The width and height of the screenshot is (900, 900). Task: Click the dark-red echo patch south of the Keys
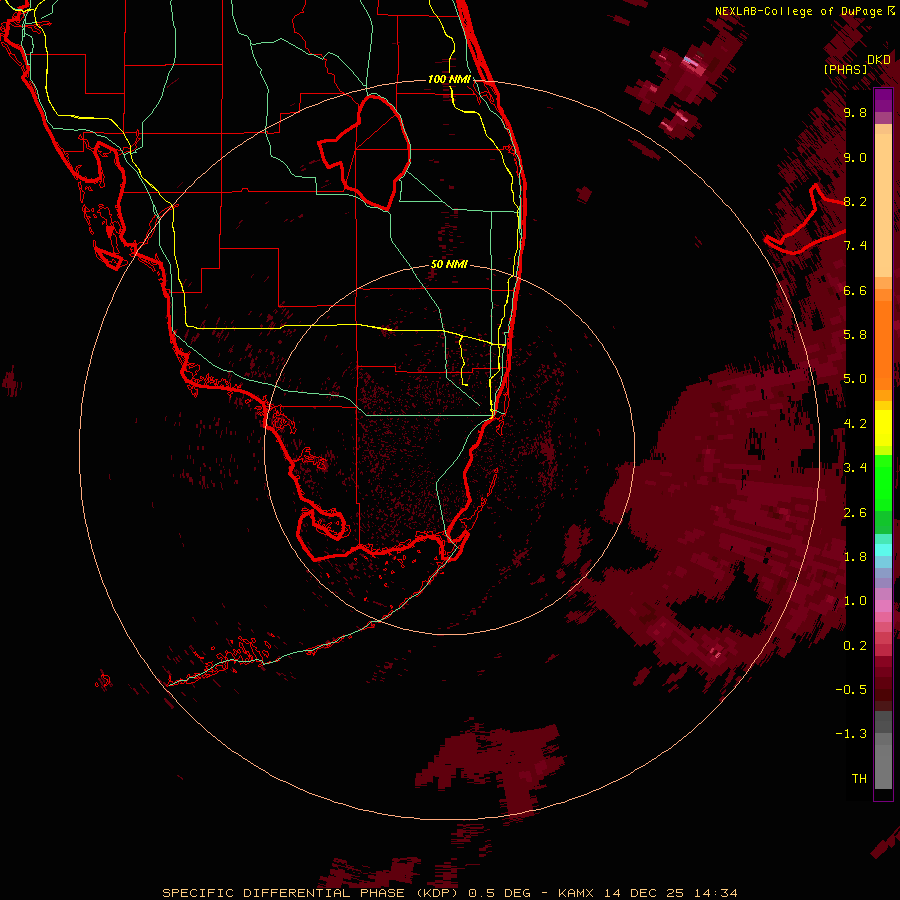(491, 766)
